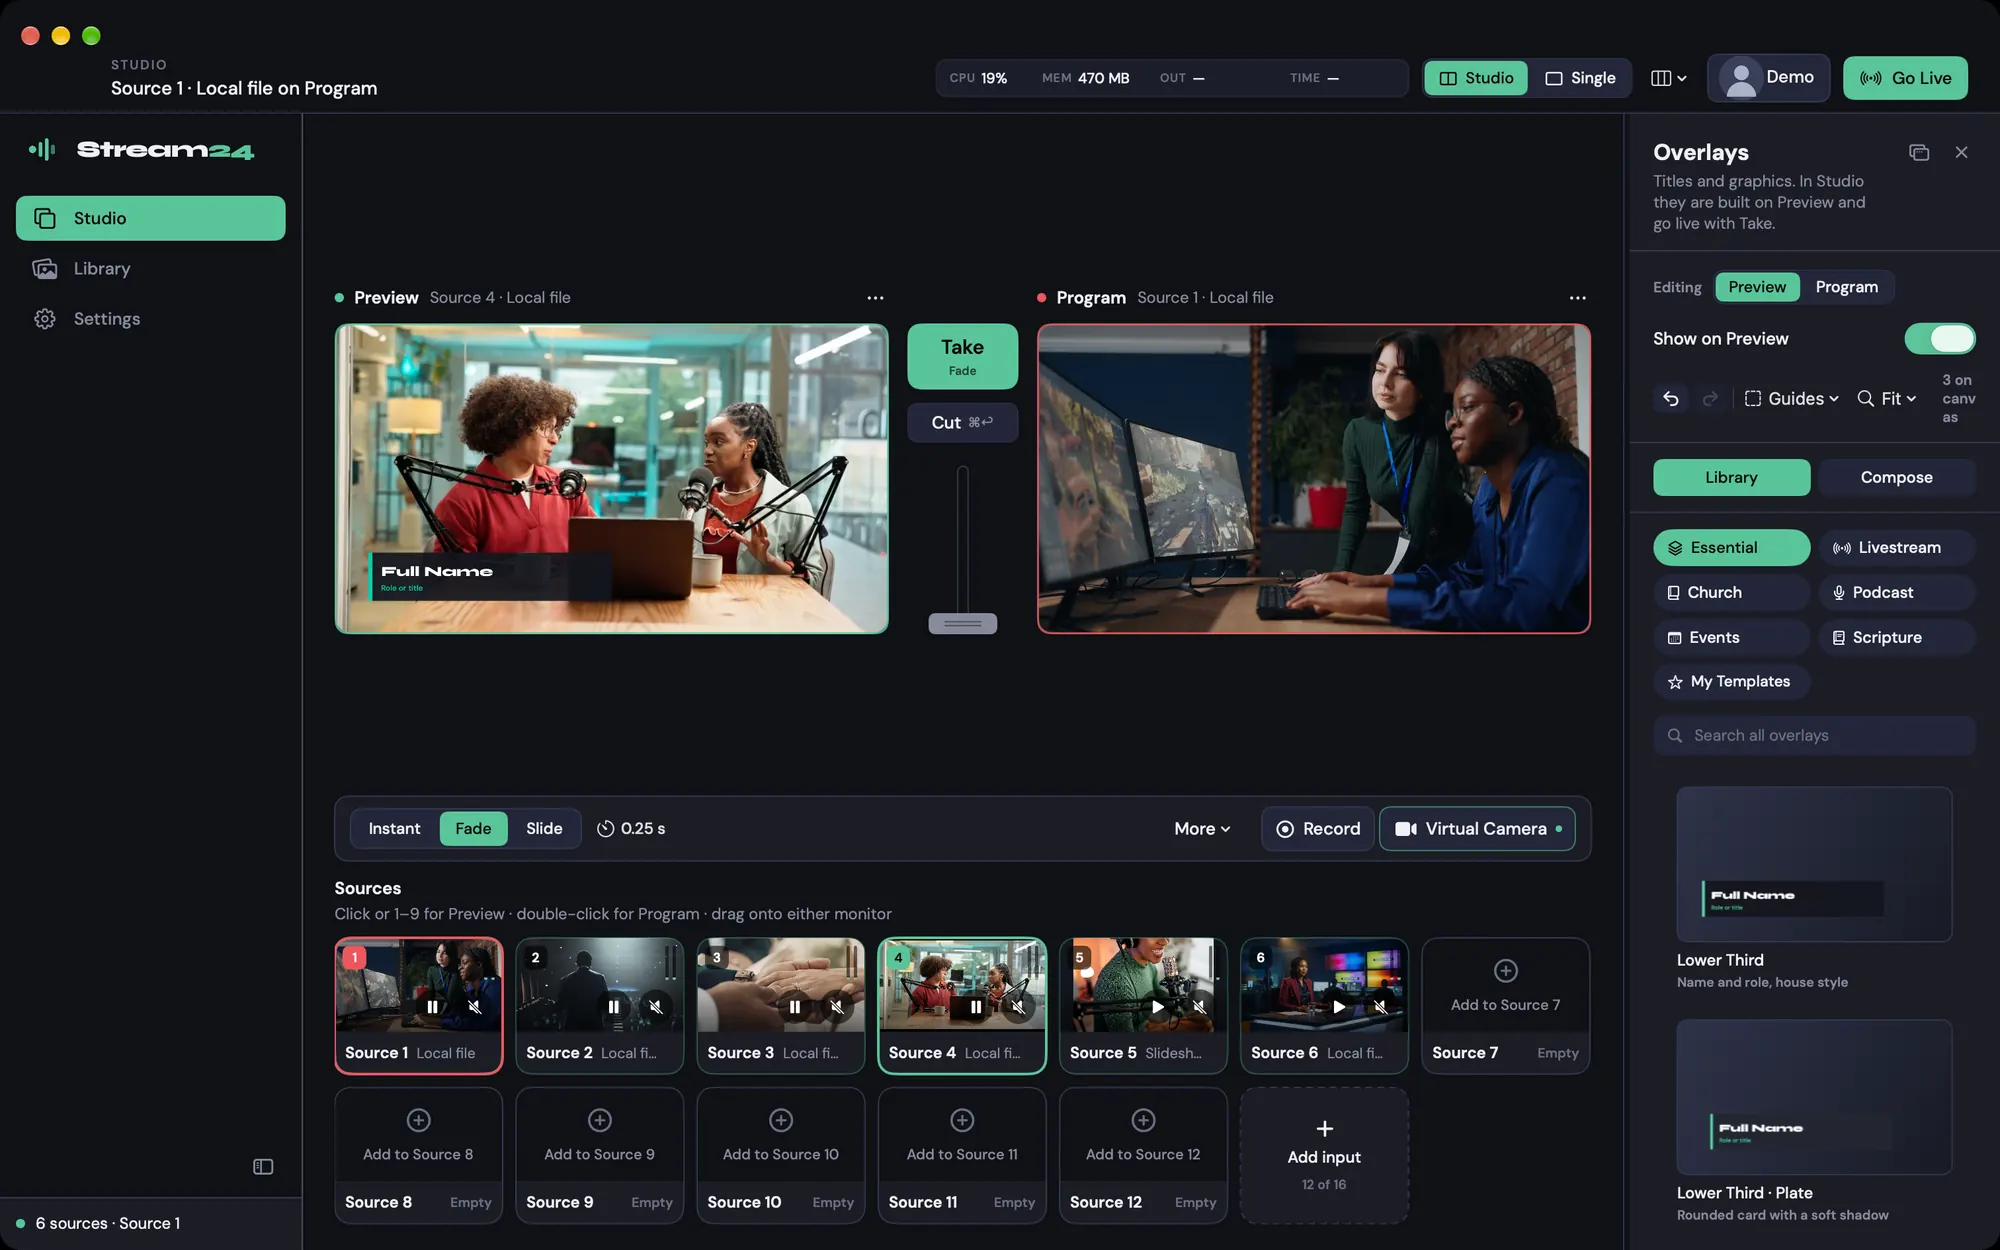Open My Templates category
2000x1250 pixels.
click(x=1731, y=681)
